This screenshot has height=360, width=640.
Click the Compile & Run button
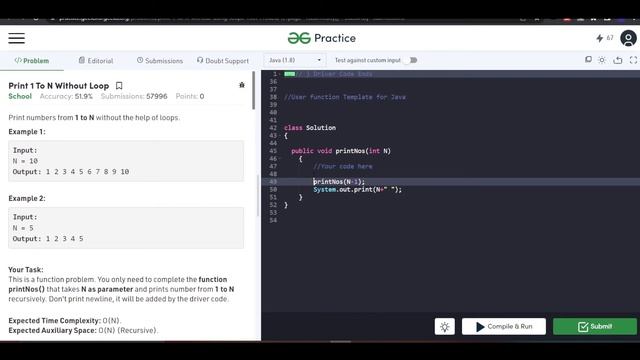504,327
